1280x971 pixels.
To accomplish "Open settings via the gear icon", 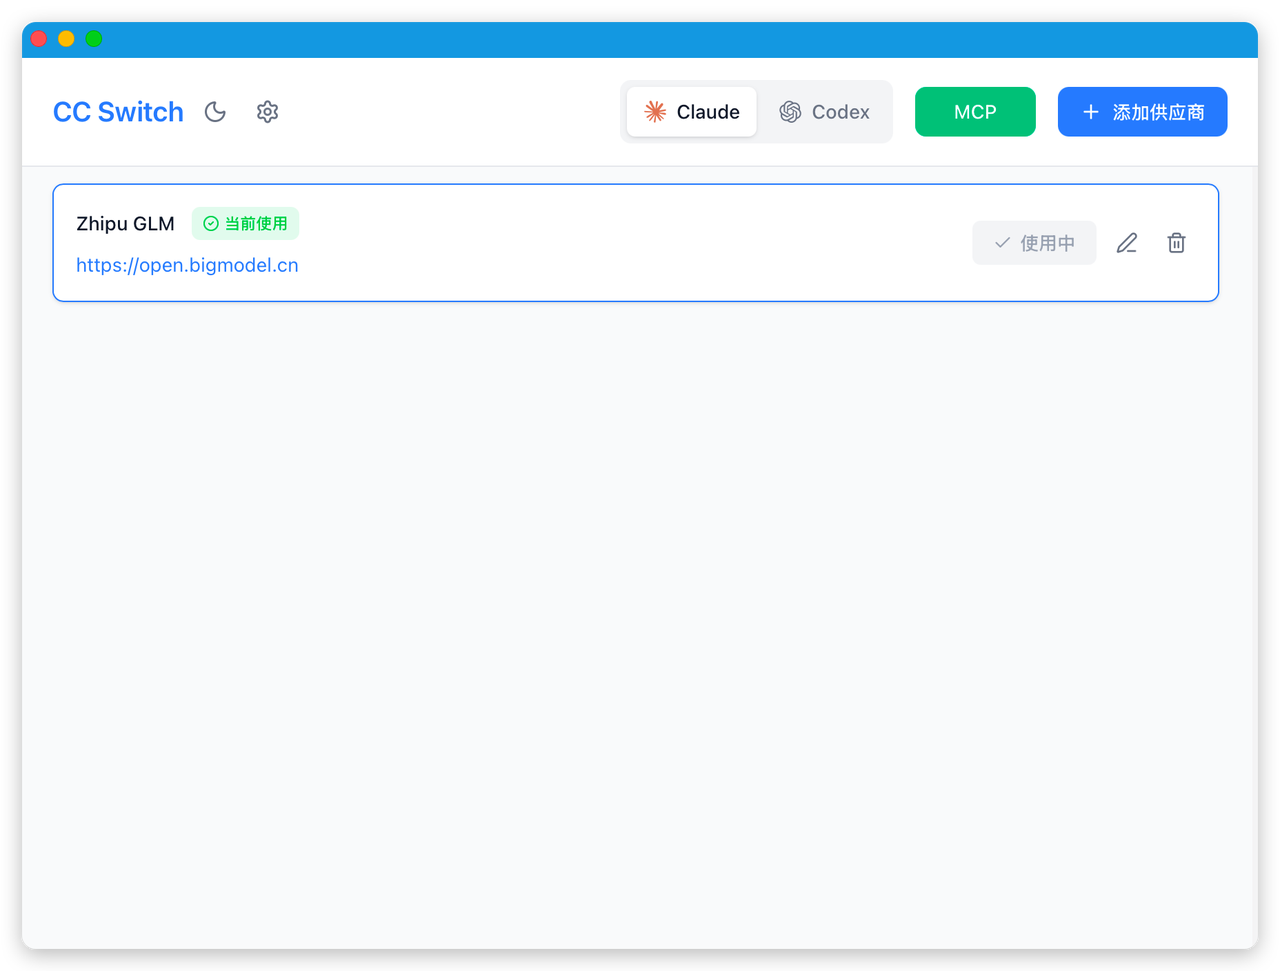I will [267, 112].
